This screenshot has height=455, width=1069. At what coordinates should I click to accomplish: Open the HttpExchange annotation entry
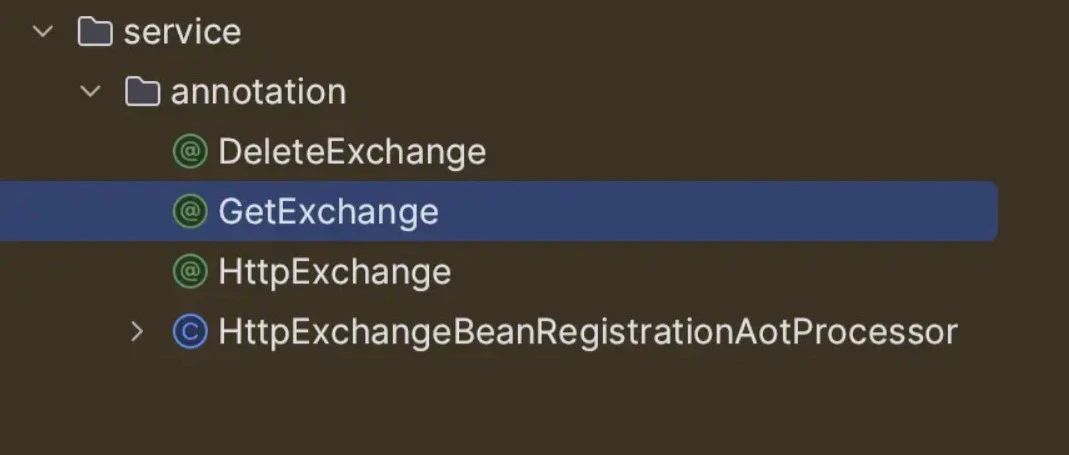tap(335, 271)
